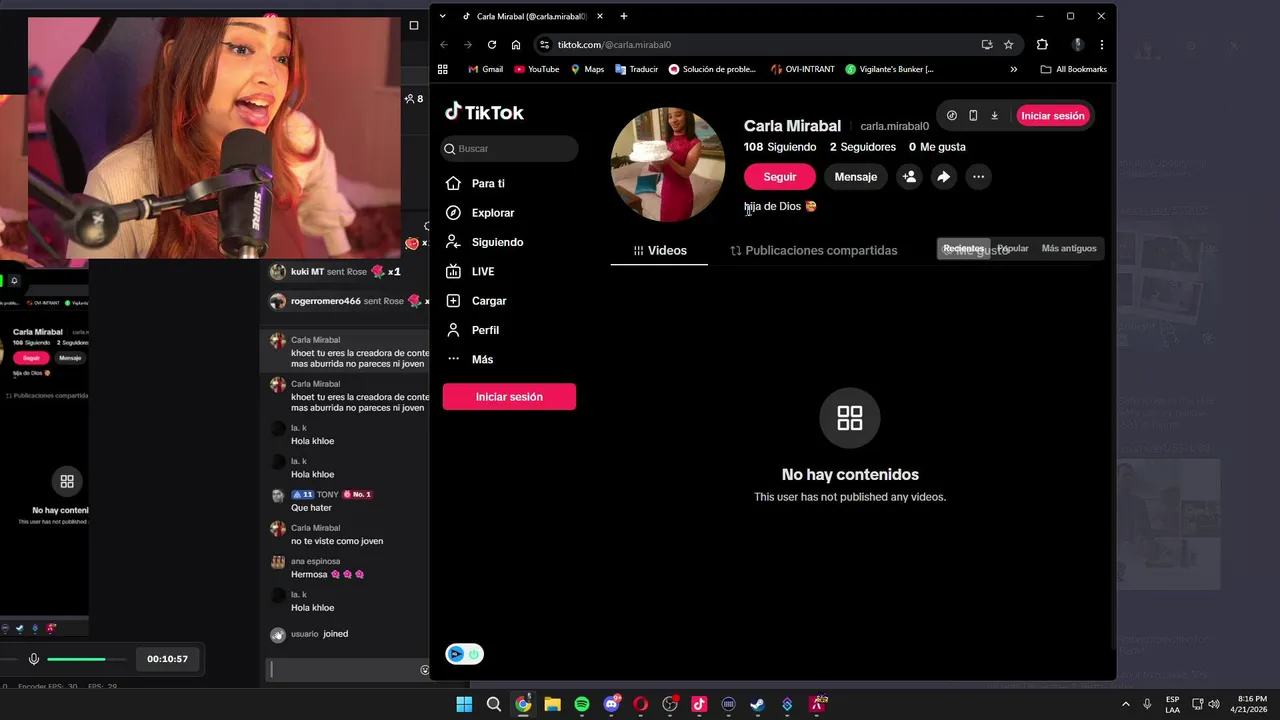Sort videos by Recientes
Screen dimensions: 1280x720
coord(964,248)
